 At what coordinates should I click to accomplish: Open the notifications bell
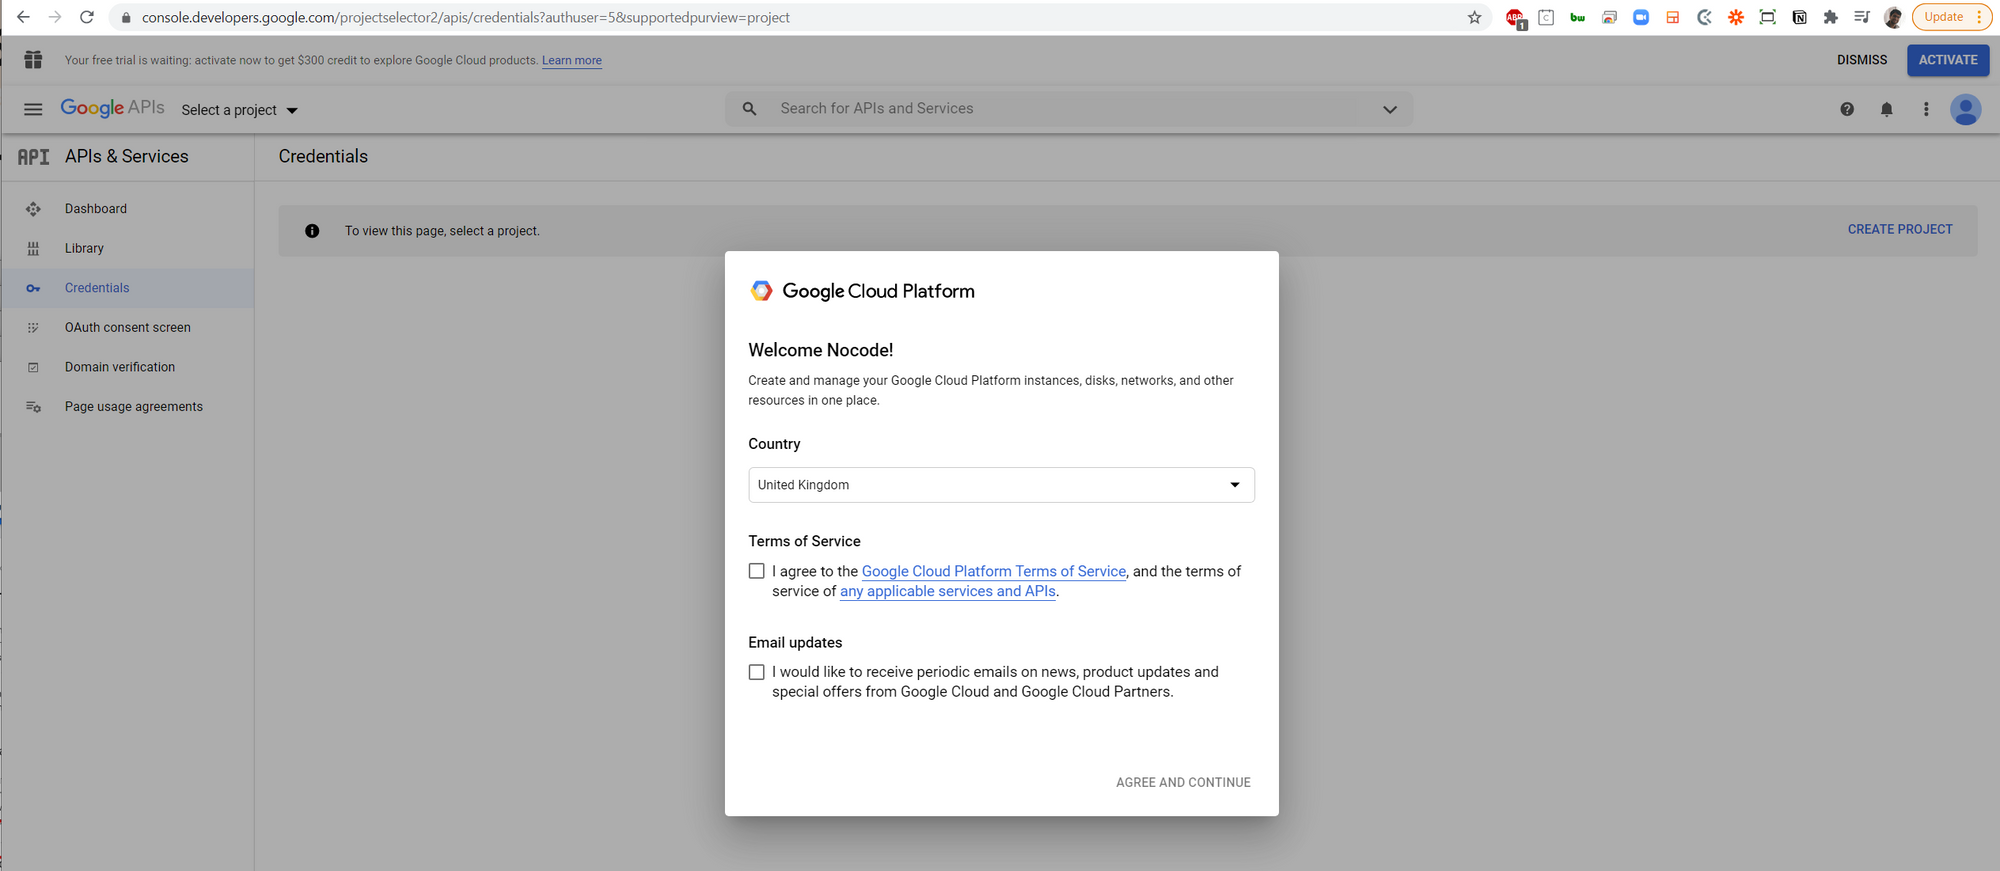coord(1886,109)
